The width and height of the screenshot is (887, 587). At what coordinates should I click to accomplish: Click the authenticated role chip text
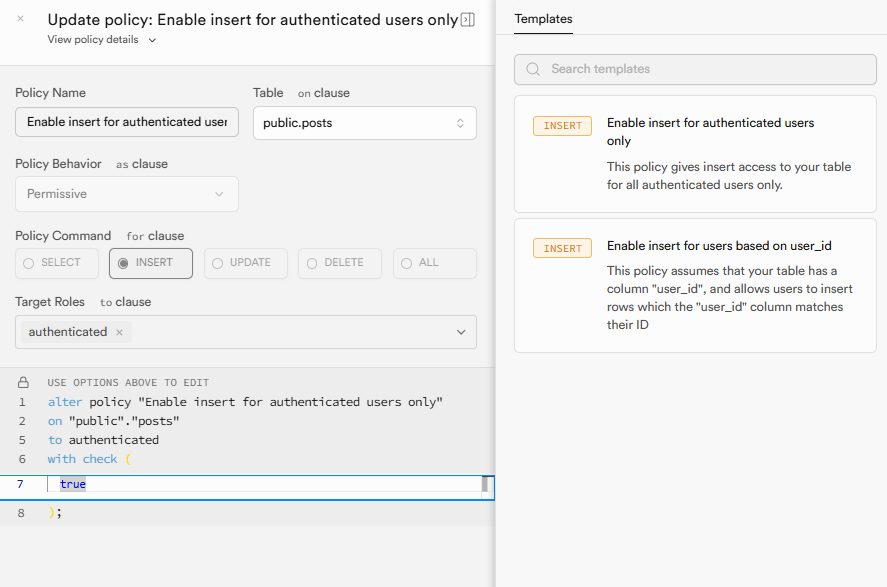pos(68,332)
